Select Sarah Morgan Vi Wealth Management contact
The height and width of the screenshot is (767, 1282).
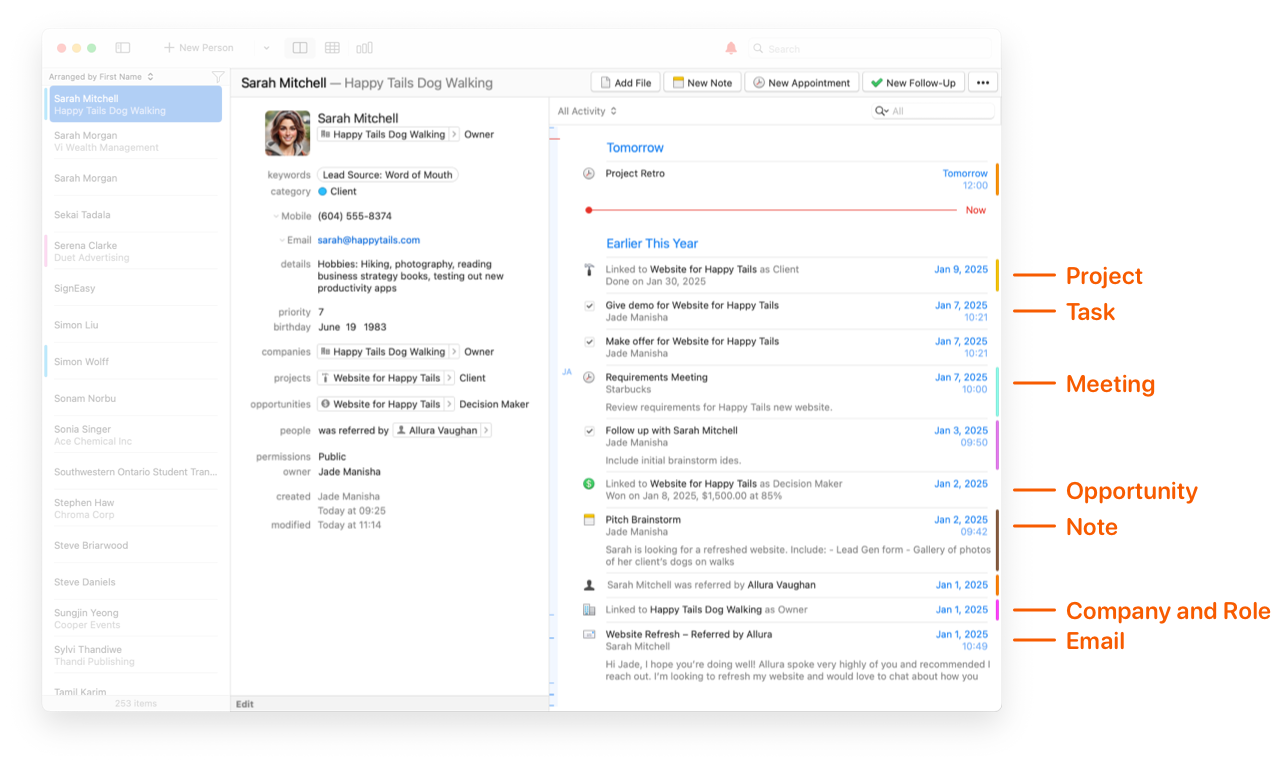(x=134, y=141)
